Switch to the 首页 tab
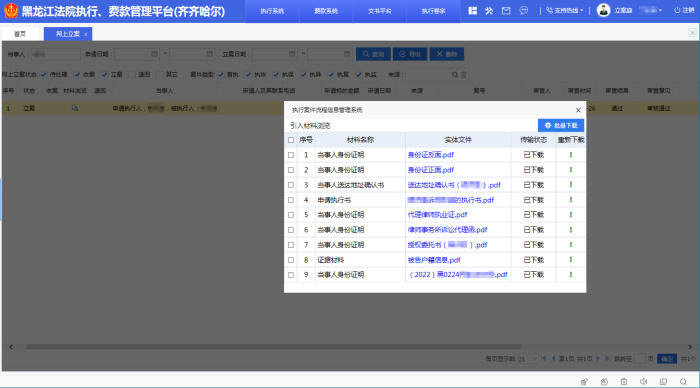This screenshot has width=700, height=388. pos(20,34)
